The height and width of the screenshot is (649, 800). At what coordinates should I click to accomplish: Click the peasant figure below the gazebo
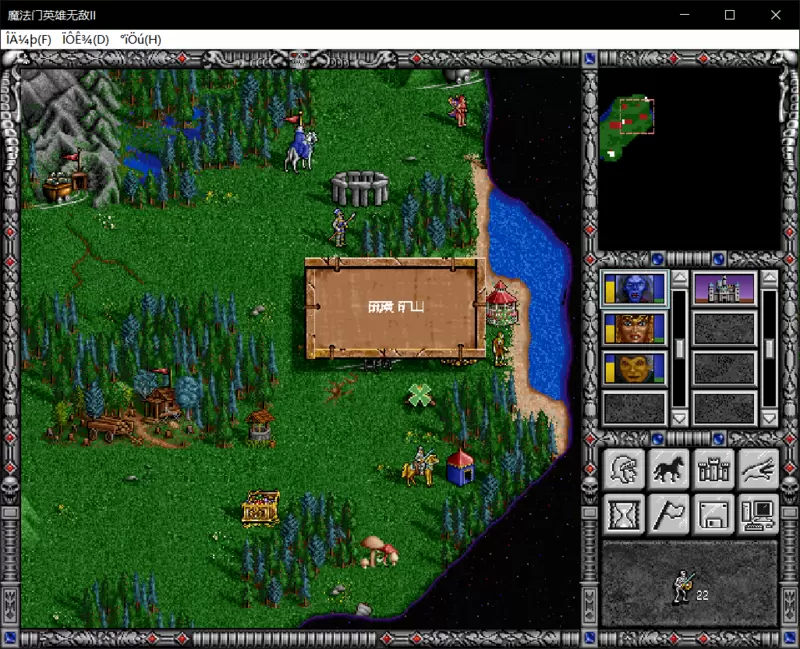(500, 349)
